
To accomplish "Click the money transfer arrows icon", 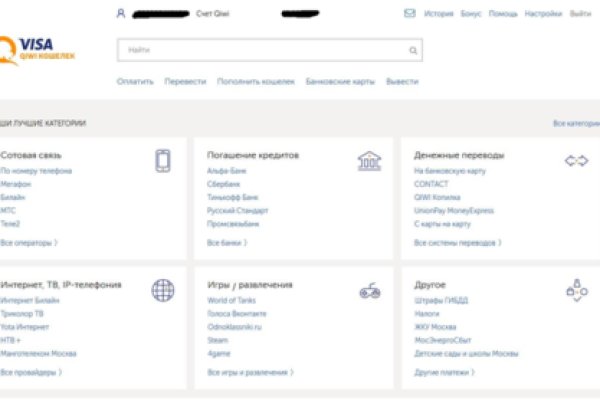I will [576, 160].
